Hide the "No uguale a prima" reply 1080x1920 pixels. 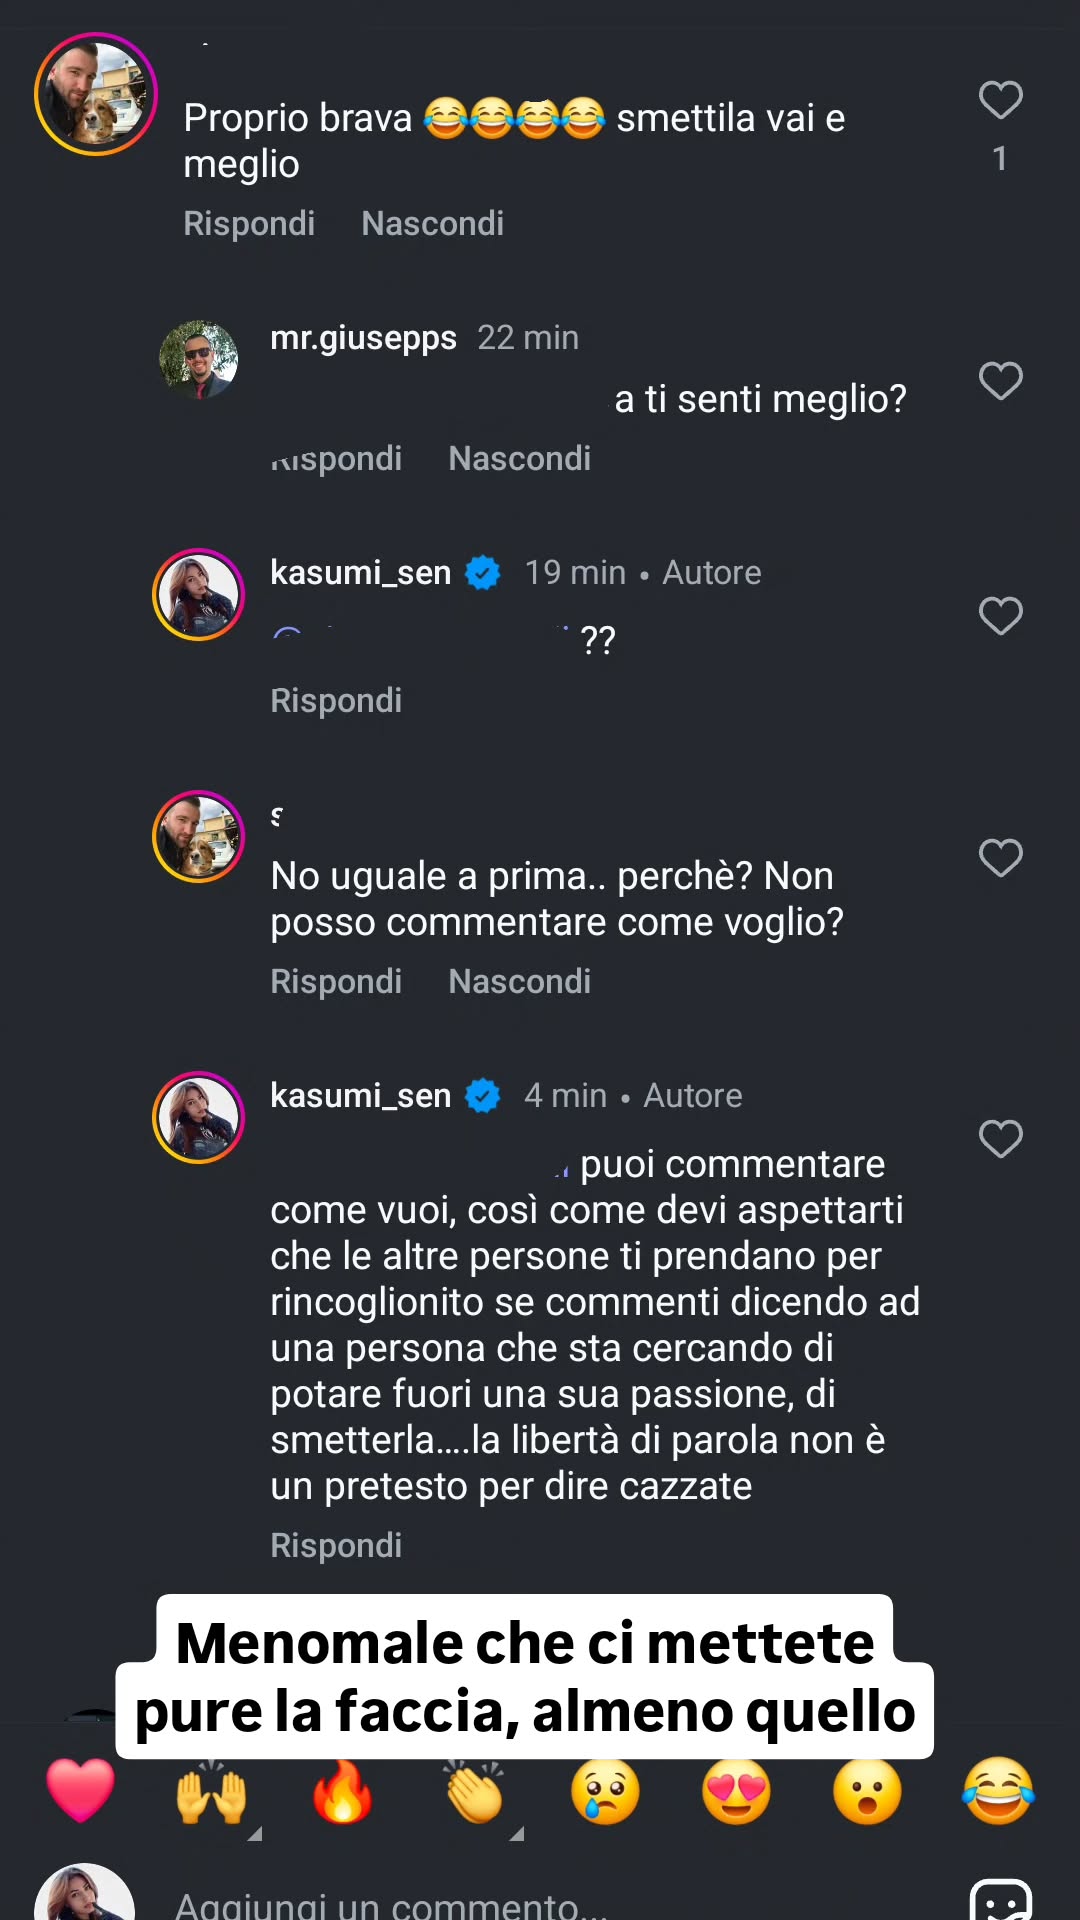pos(519,982)
